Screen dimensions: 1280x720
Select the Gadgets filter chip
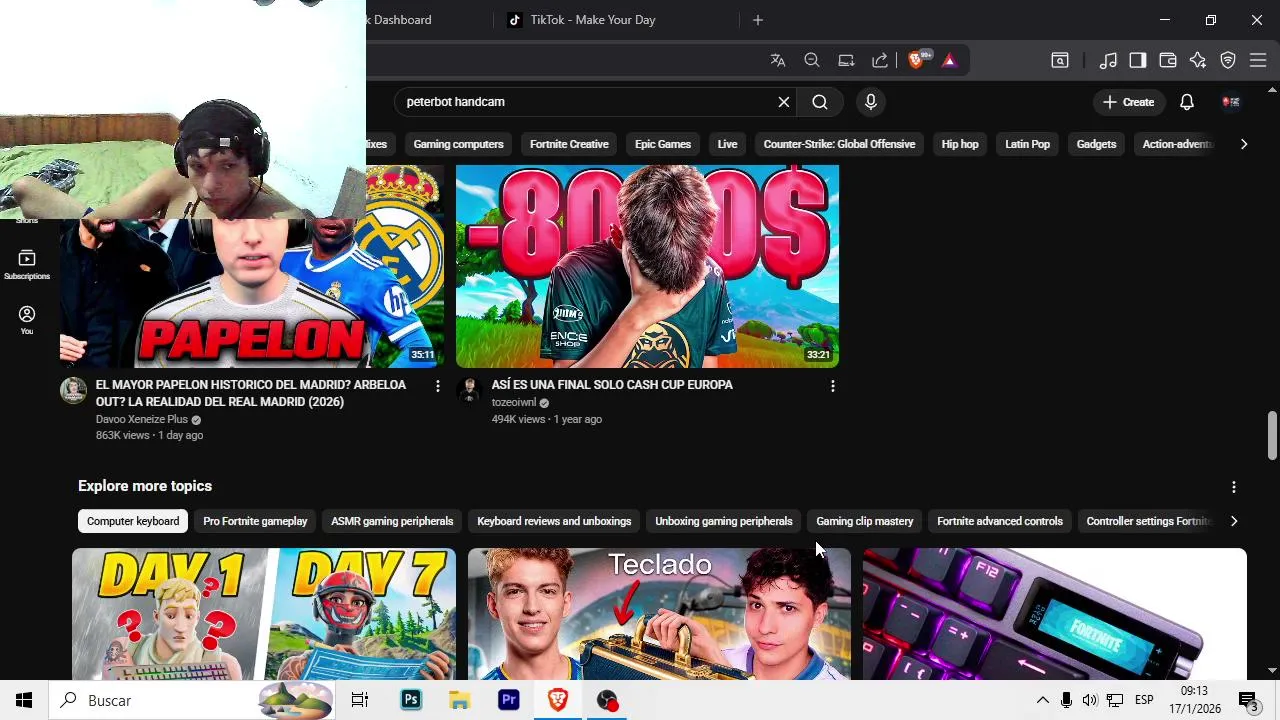(1096, 144)
